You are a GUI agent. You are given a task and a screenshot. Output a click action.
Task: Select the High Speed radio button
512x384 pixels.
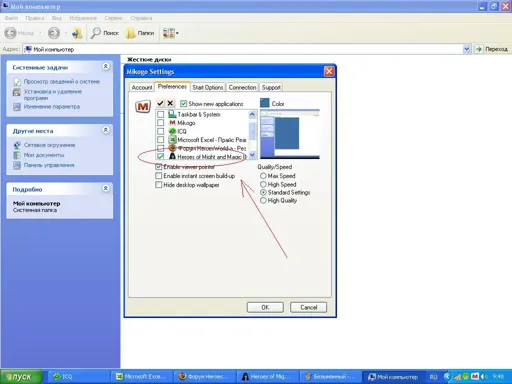pyautogui.click(x=263, y=184)
